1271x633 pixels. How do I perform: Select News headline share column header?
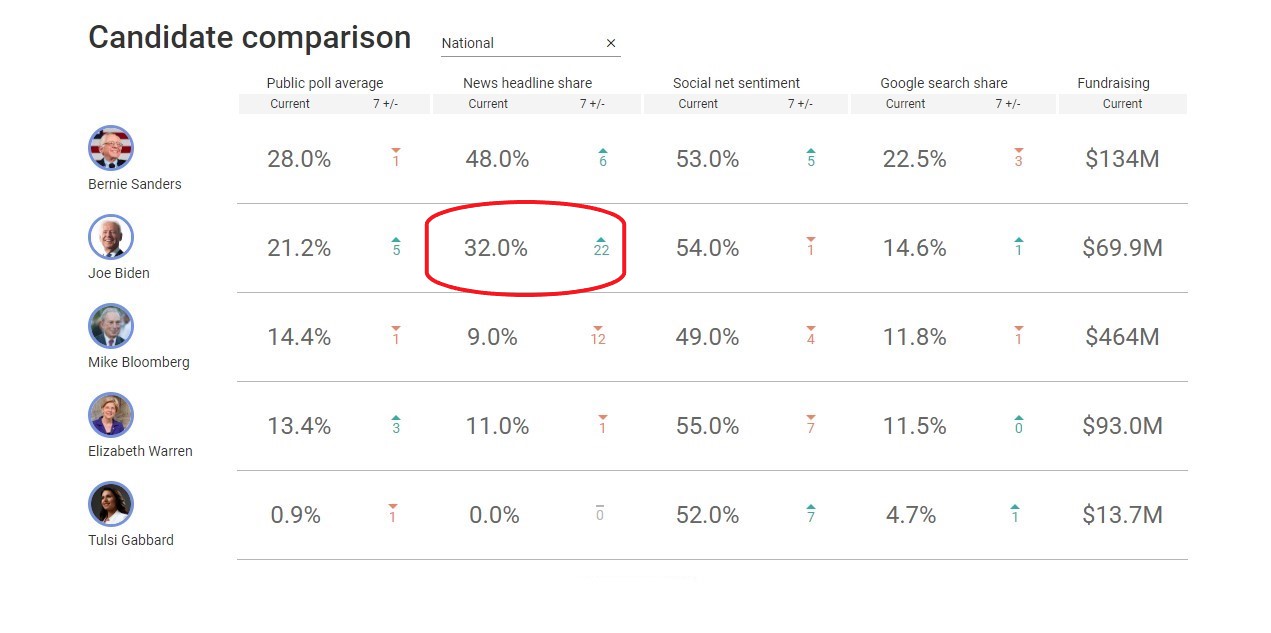pos(527,83)
